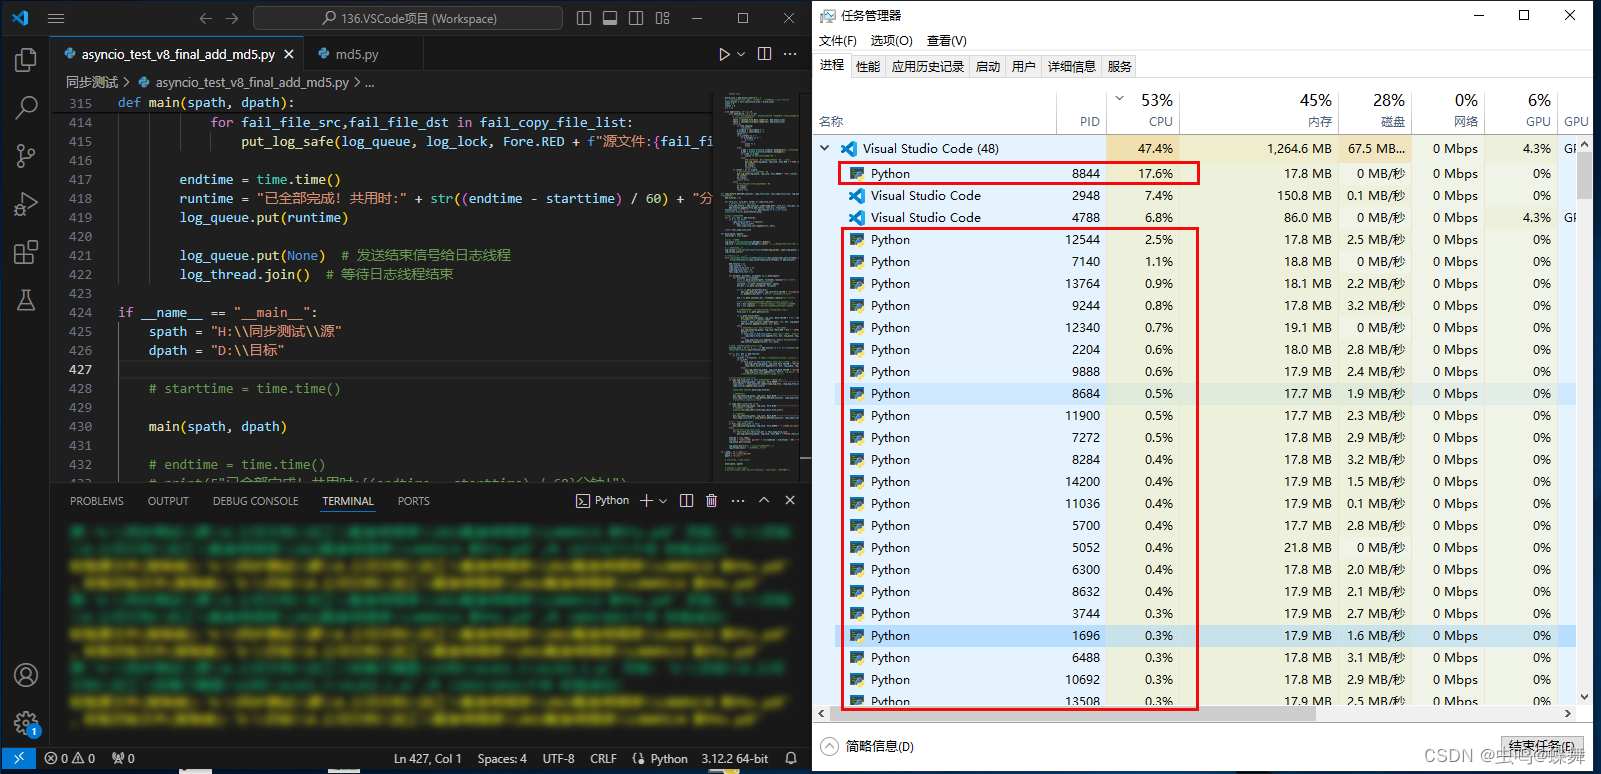
Task: Collapse the Visual Studio Code (48) group
Action: point(825,148)
